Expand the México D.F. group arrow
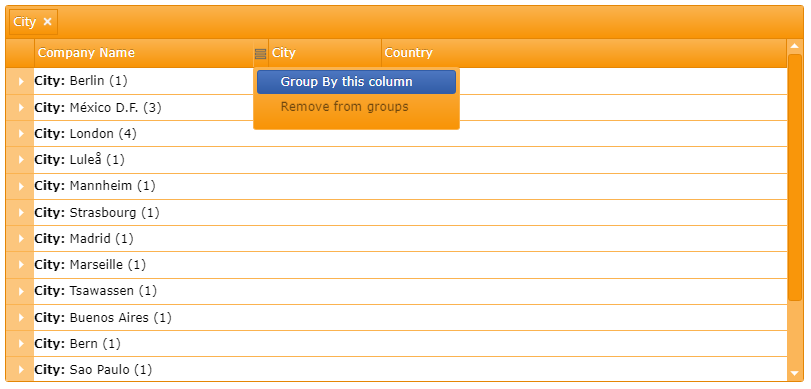 (x=21, y=108)
